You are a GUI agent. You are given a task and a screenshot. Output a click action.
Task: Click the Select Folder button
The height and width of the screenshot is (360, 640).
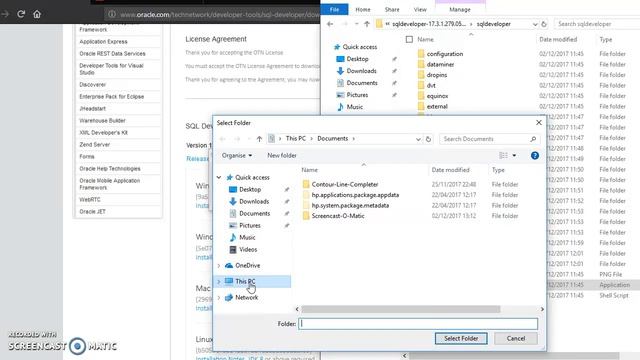461,338
